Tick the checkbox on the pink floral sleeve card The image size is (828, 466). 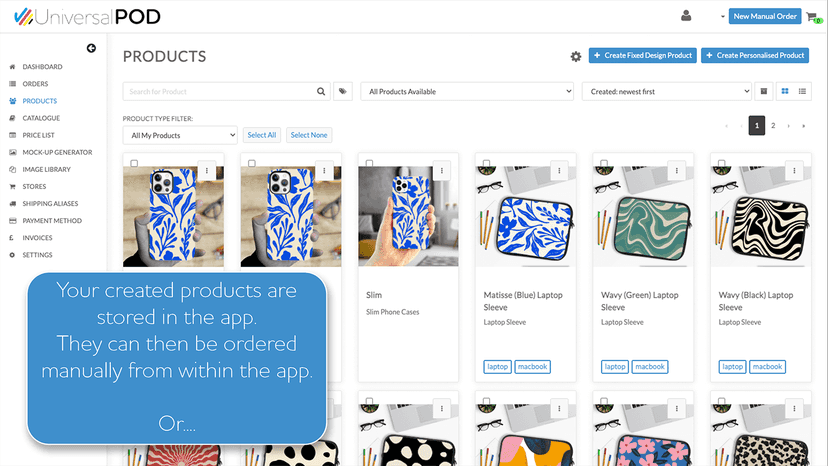604,401
